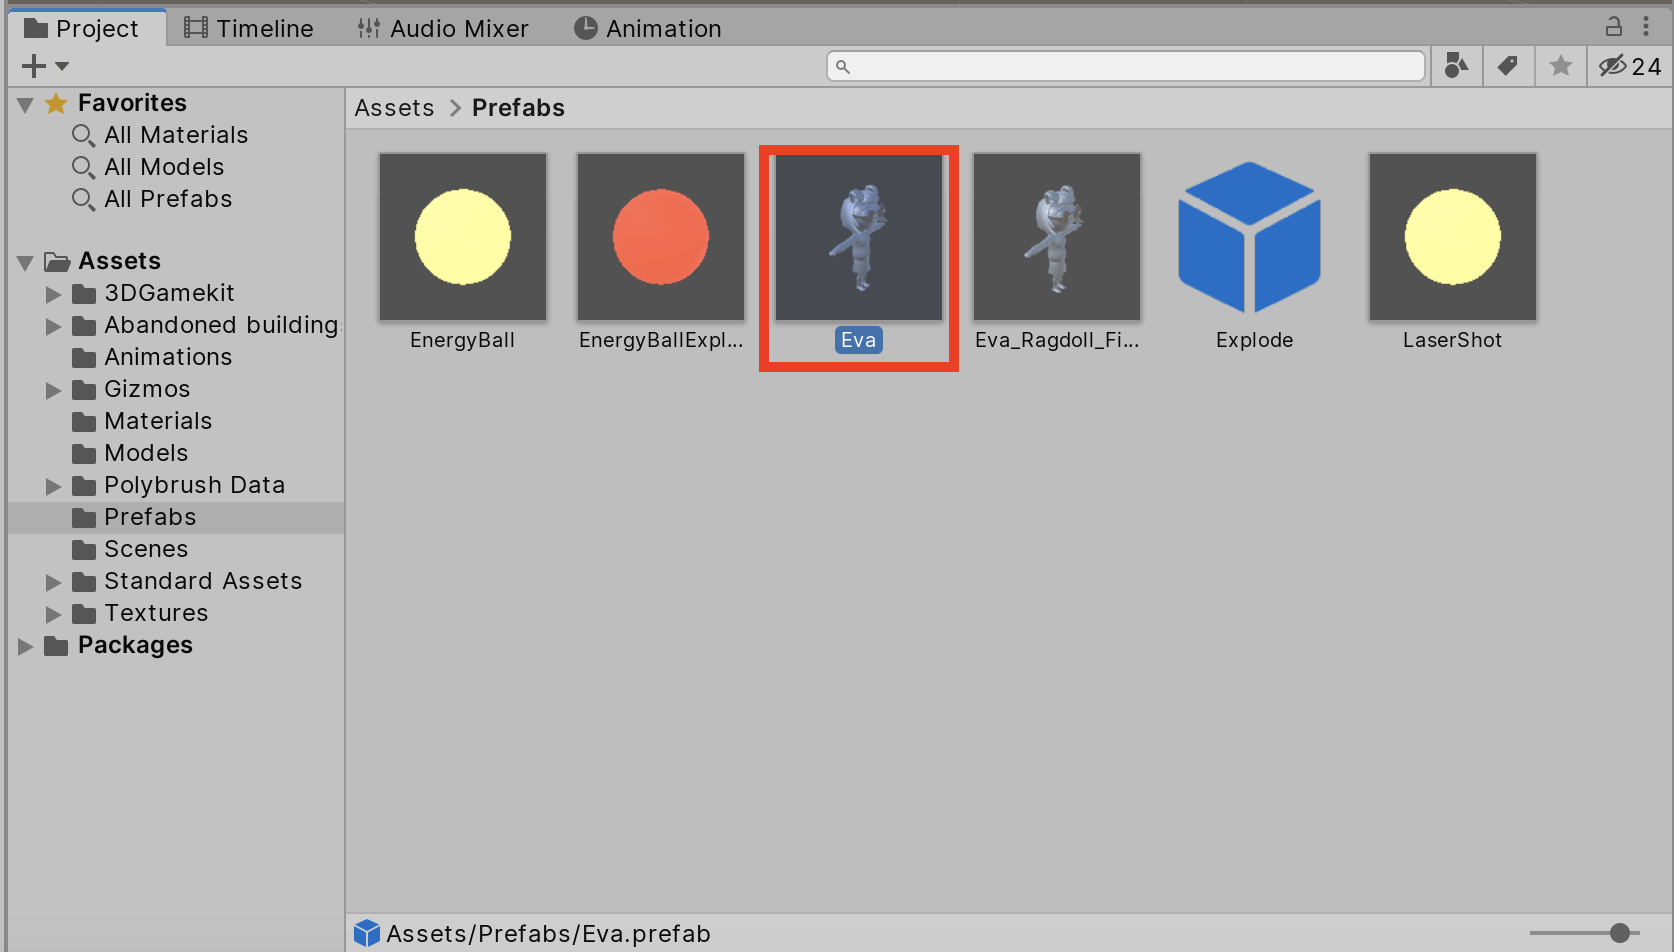Focus the project search field
Image resolution: width=1674 pixels, height=952 pixels.
[1126, 66]
